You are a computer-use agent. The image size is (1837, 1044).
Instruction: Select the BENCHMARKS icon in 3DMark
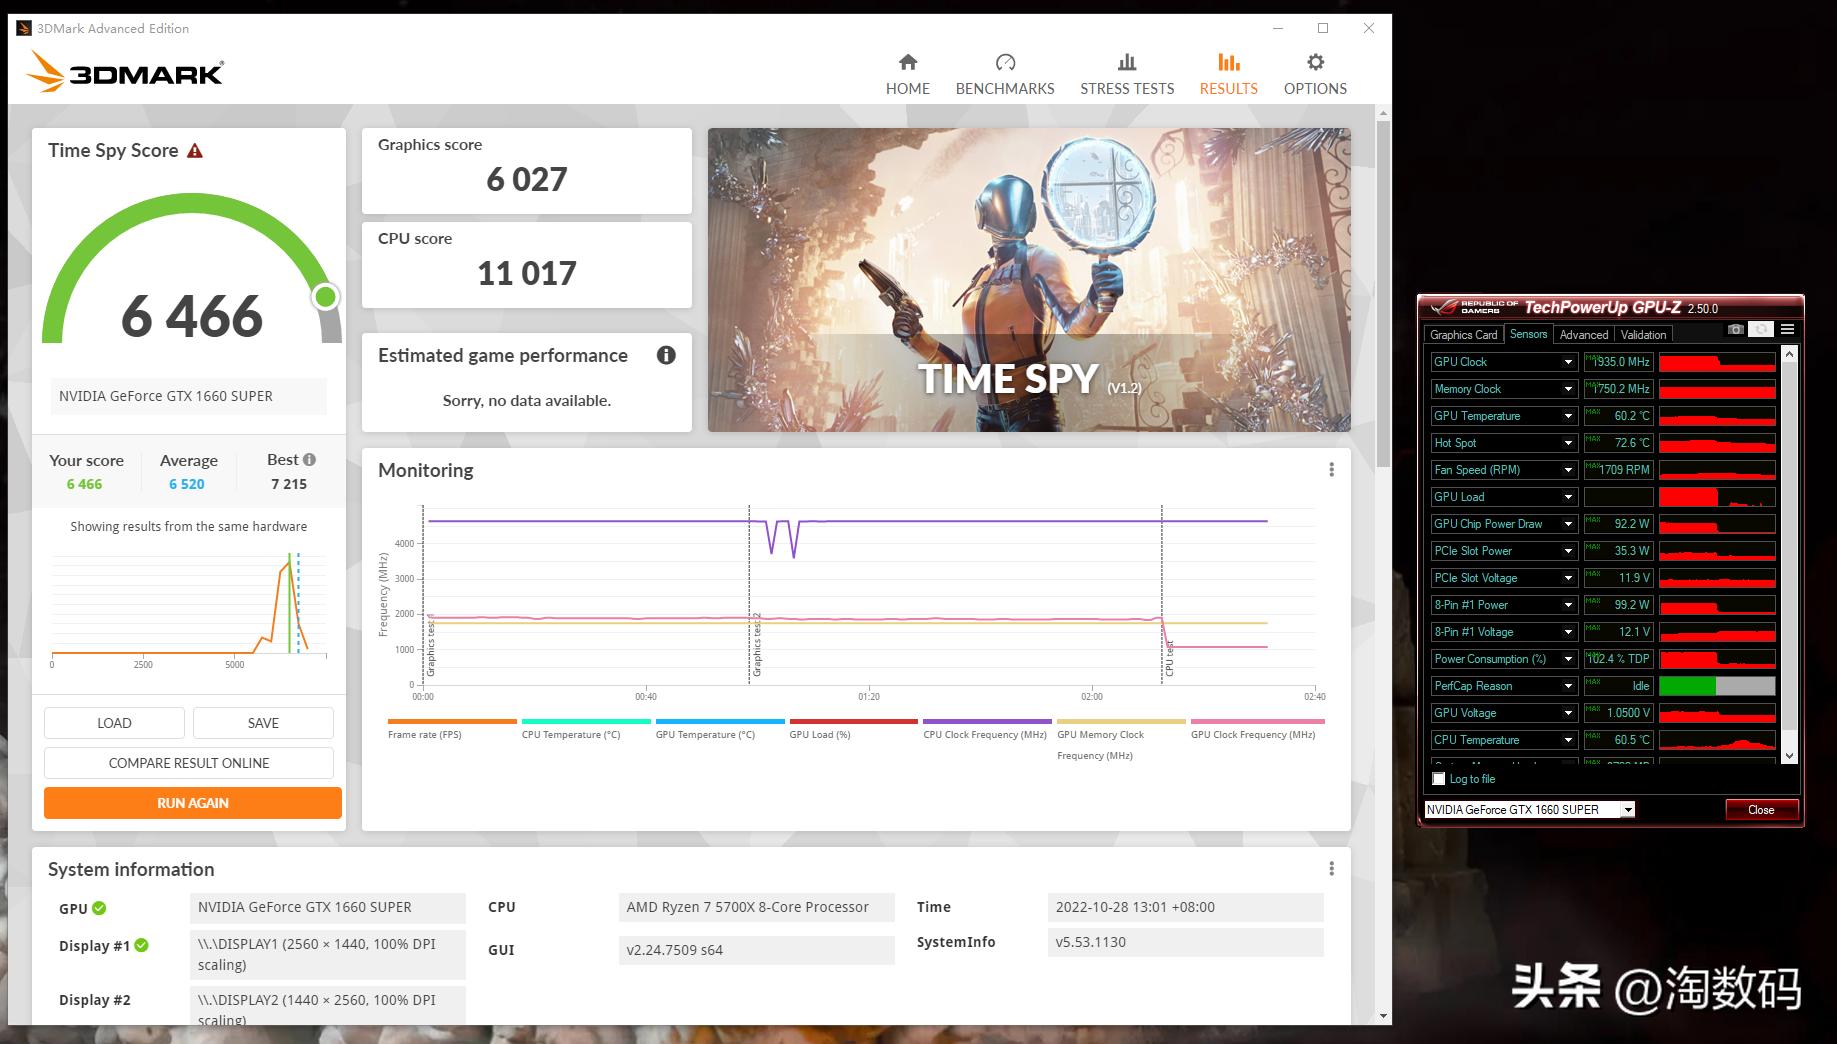[1004, 62]
